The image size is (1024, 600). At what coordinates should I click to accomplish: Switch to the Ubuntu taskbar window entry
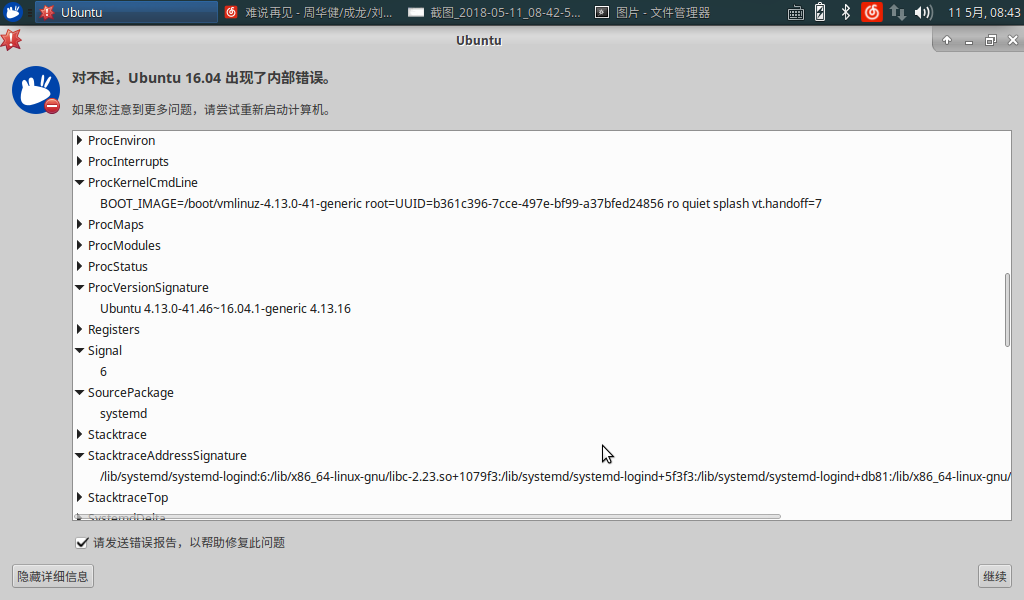click(x=127, y=12)
